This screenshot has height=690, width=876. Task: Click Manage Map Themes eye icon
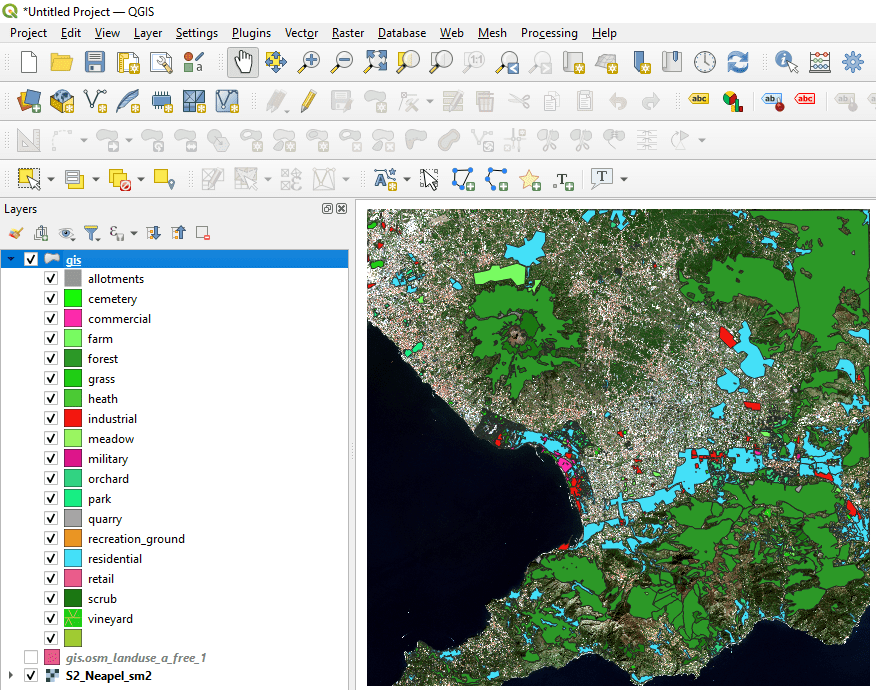pos(65,232)
